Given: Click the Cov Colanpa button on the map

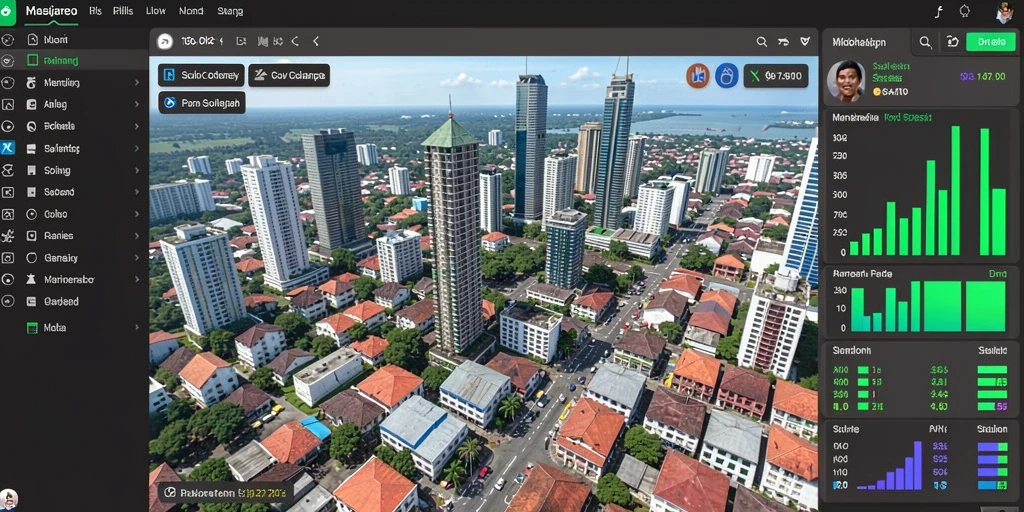Looking at the screenshot, I should pyautogui.click(x=289, y=75).
